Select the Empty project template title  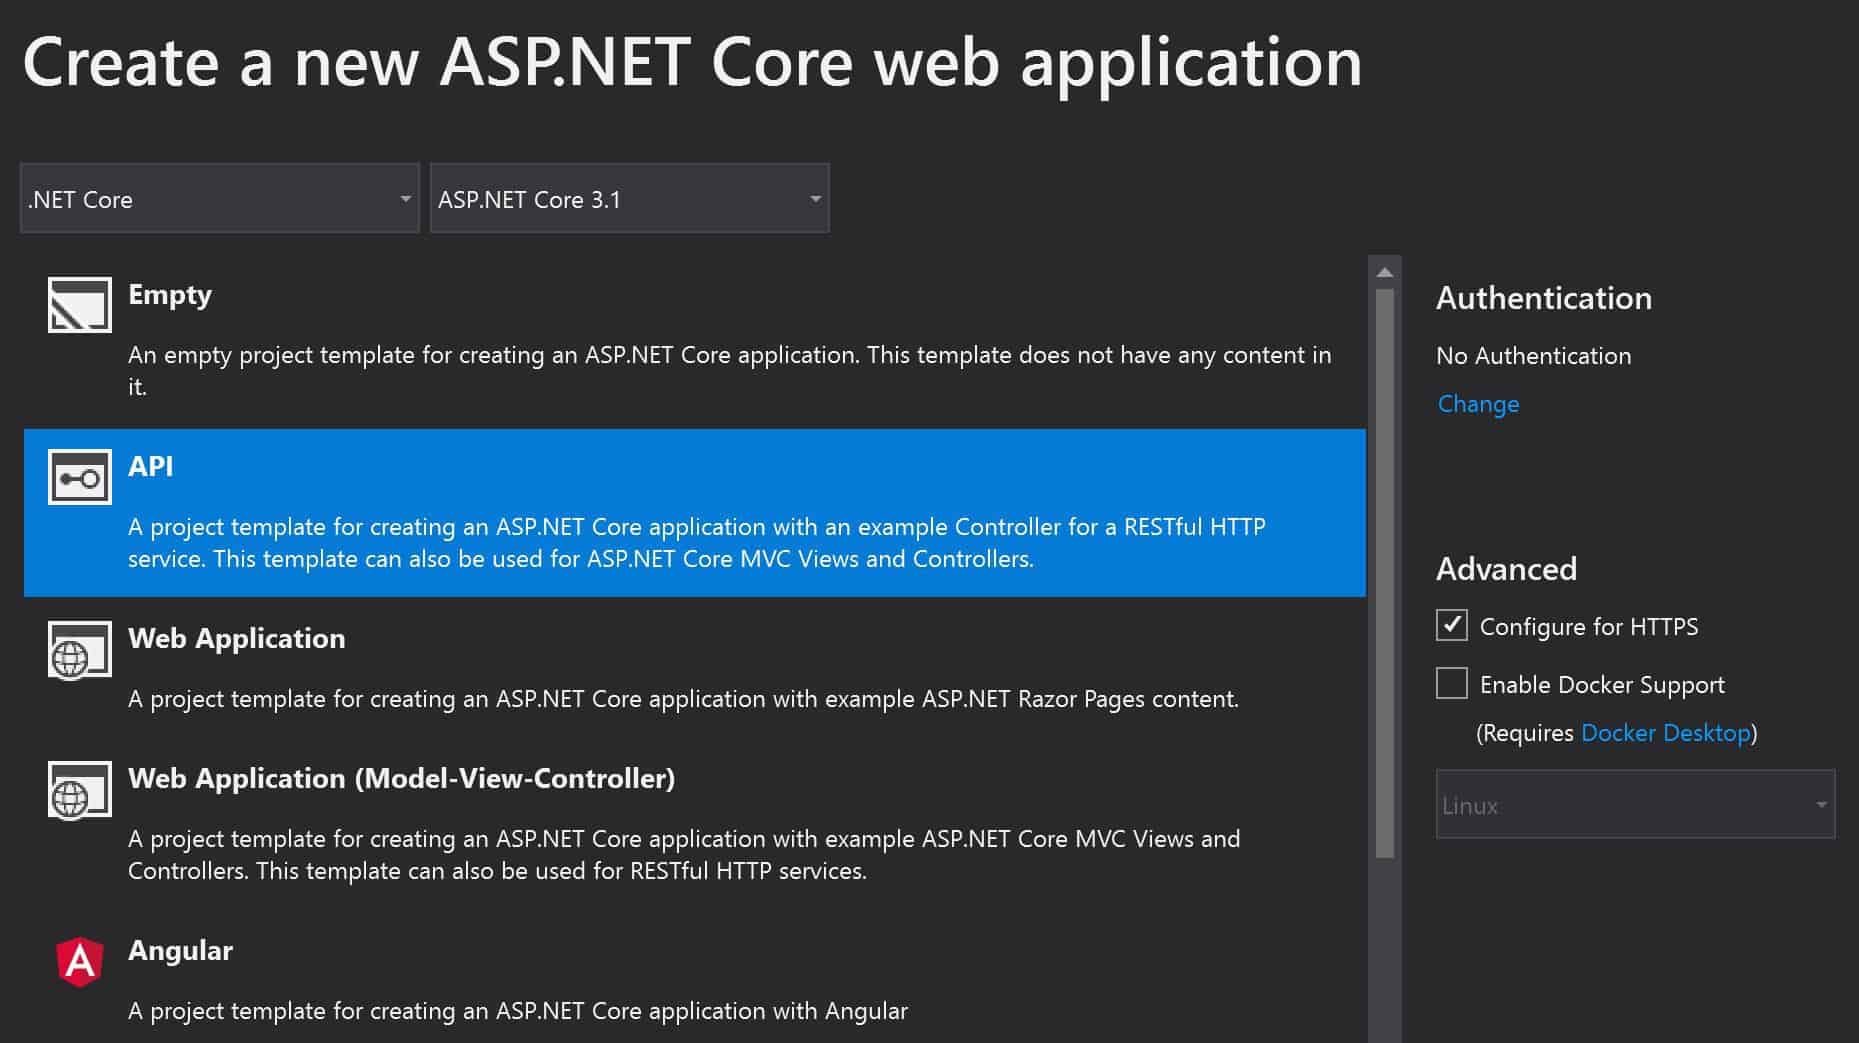click(x=170, y=295)
